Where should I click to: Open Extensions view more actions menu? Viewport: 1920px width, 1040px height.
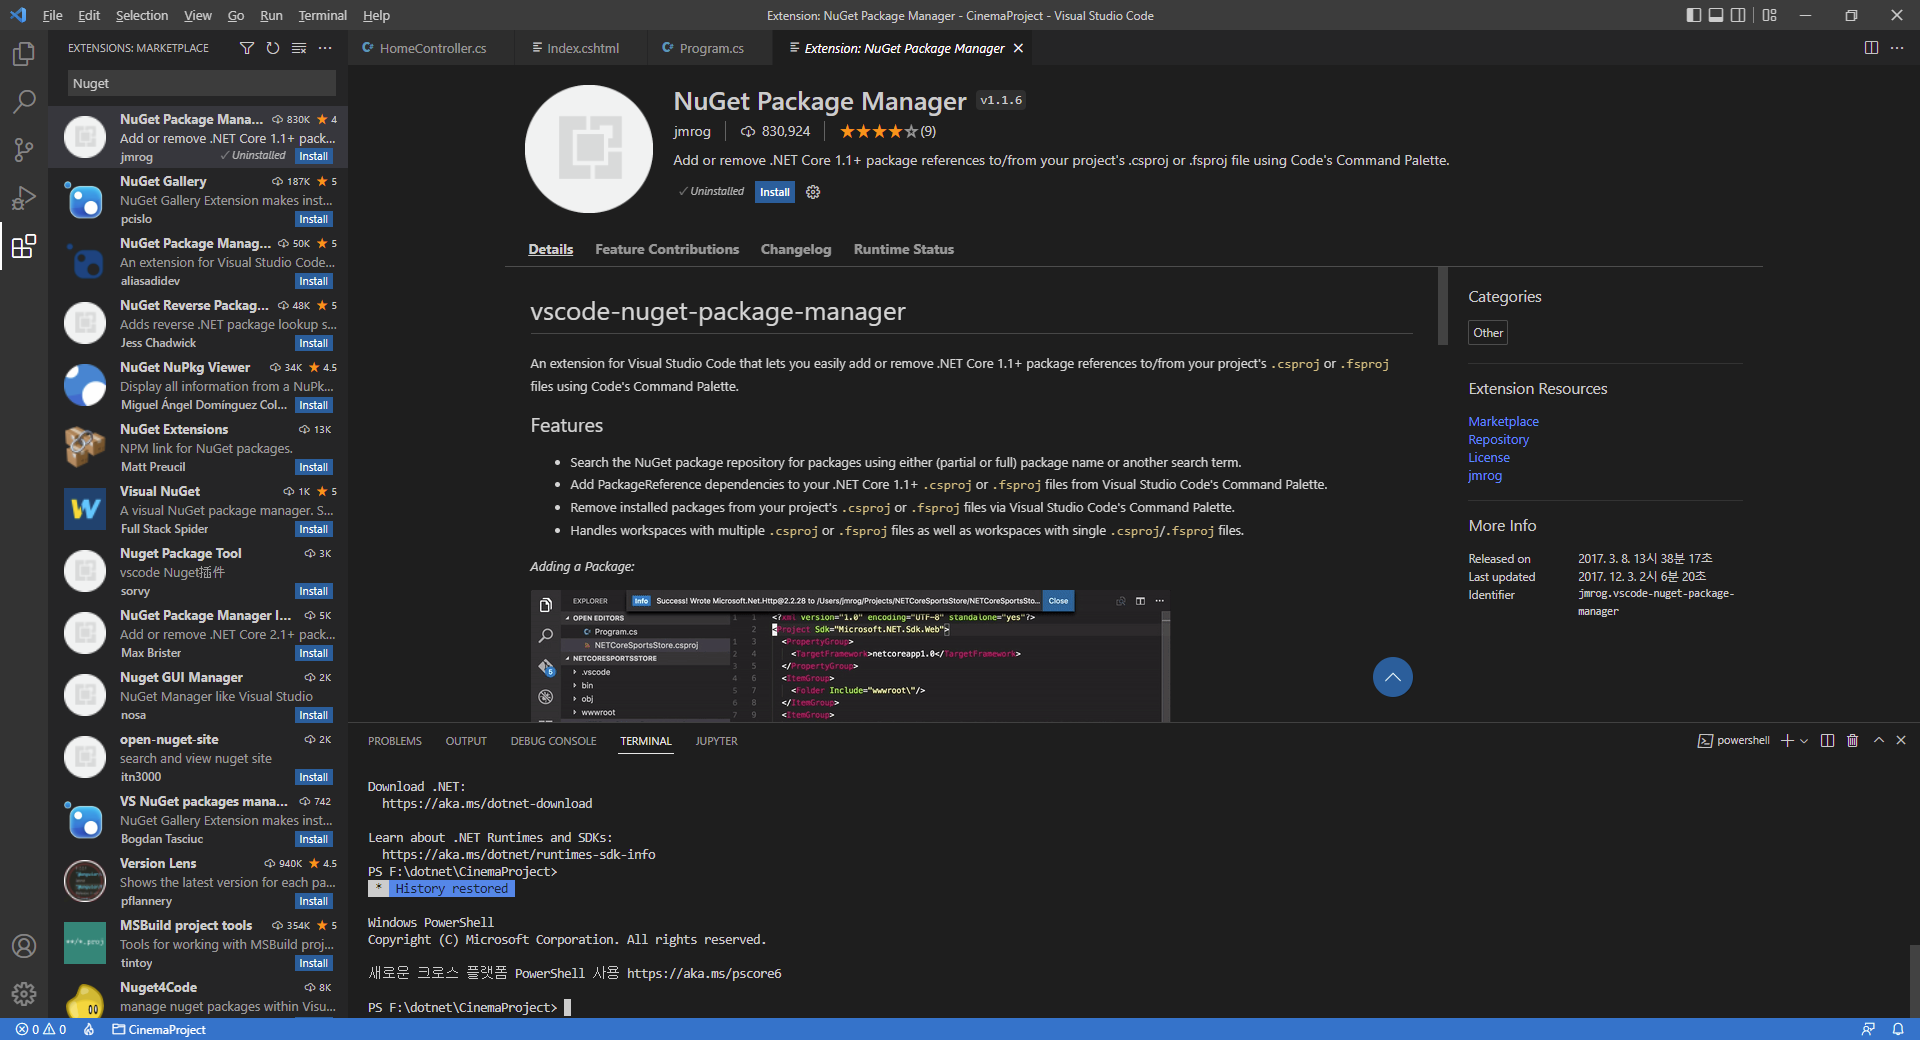[x=325, y=48]
